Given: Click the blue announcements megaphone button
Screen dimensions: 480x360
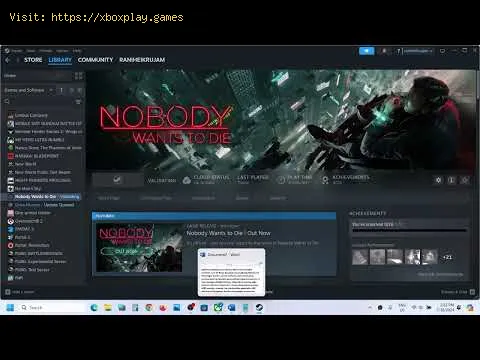Looking at the screenshot, I should coord(367,51).
